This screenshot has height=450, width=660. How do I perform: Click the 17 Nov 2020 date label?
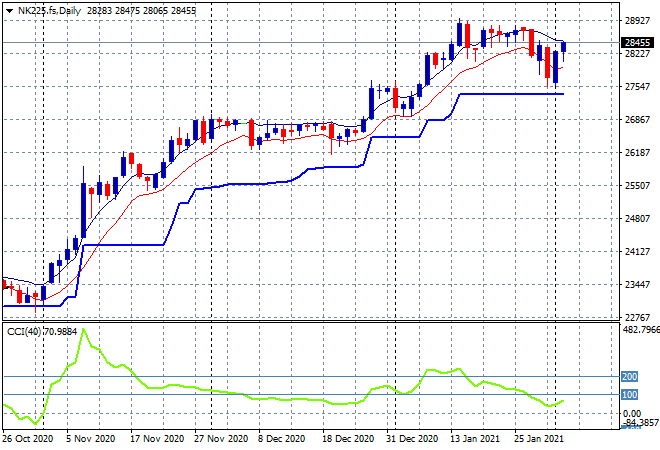tap(157, 439)
